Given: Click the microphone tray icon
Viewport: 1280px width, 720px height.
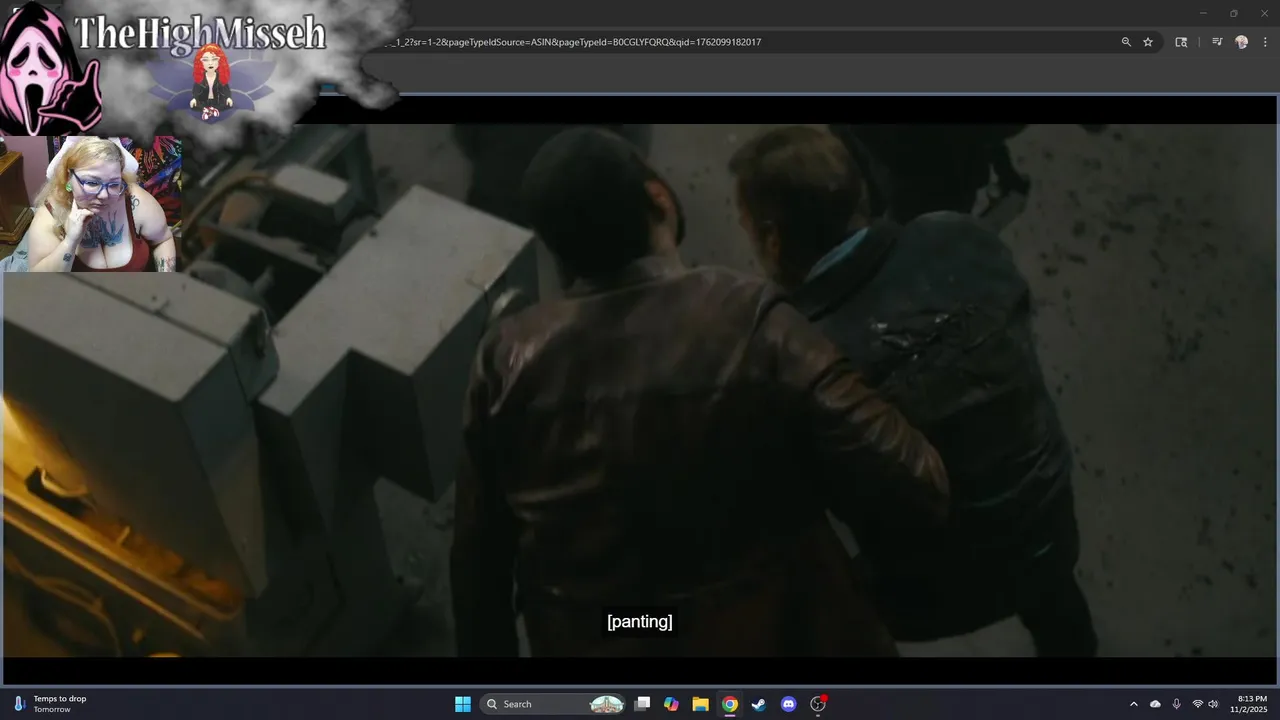Looking at the screenshot, I should pyautogui.click(x=1176, y=704).
